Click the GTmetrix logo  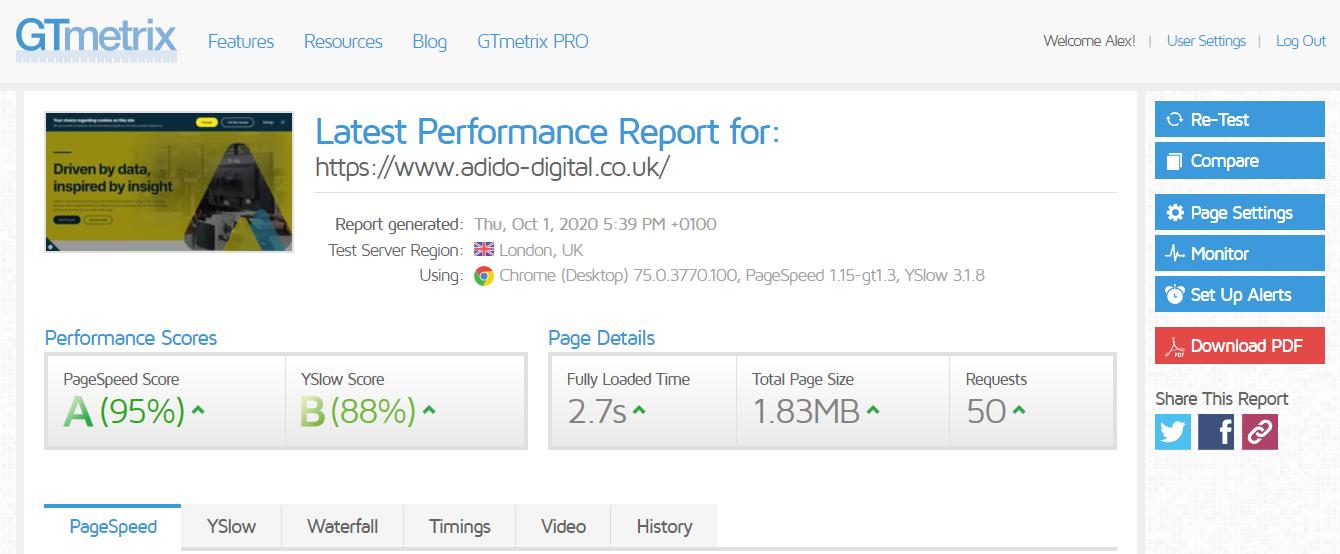point(96,40)
